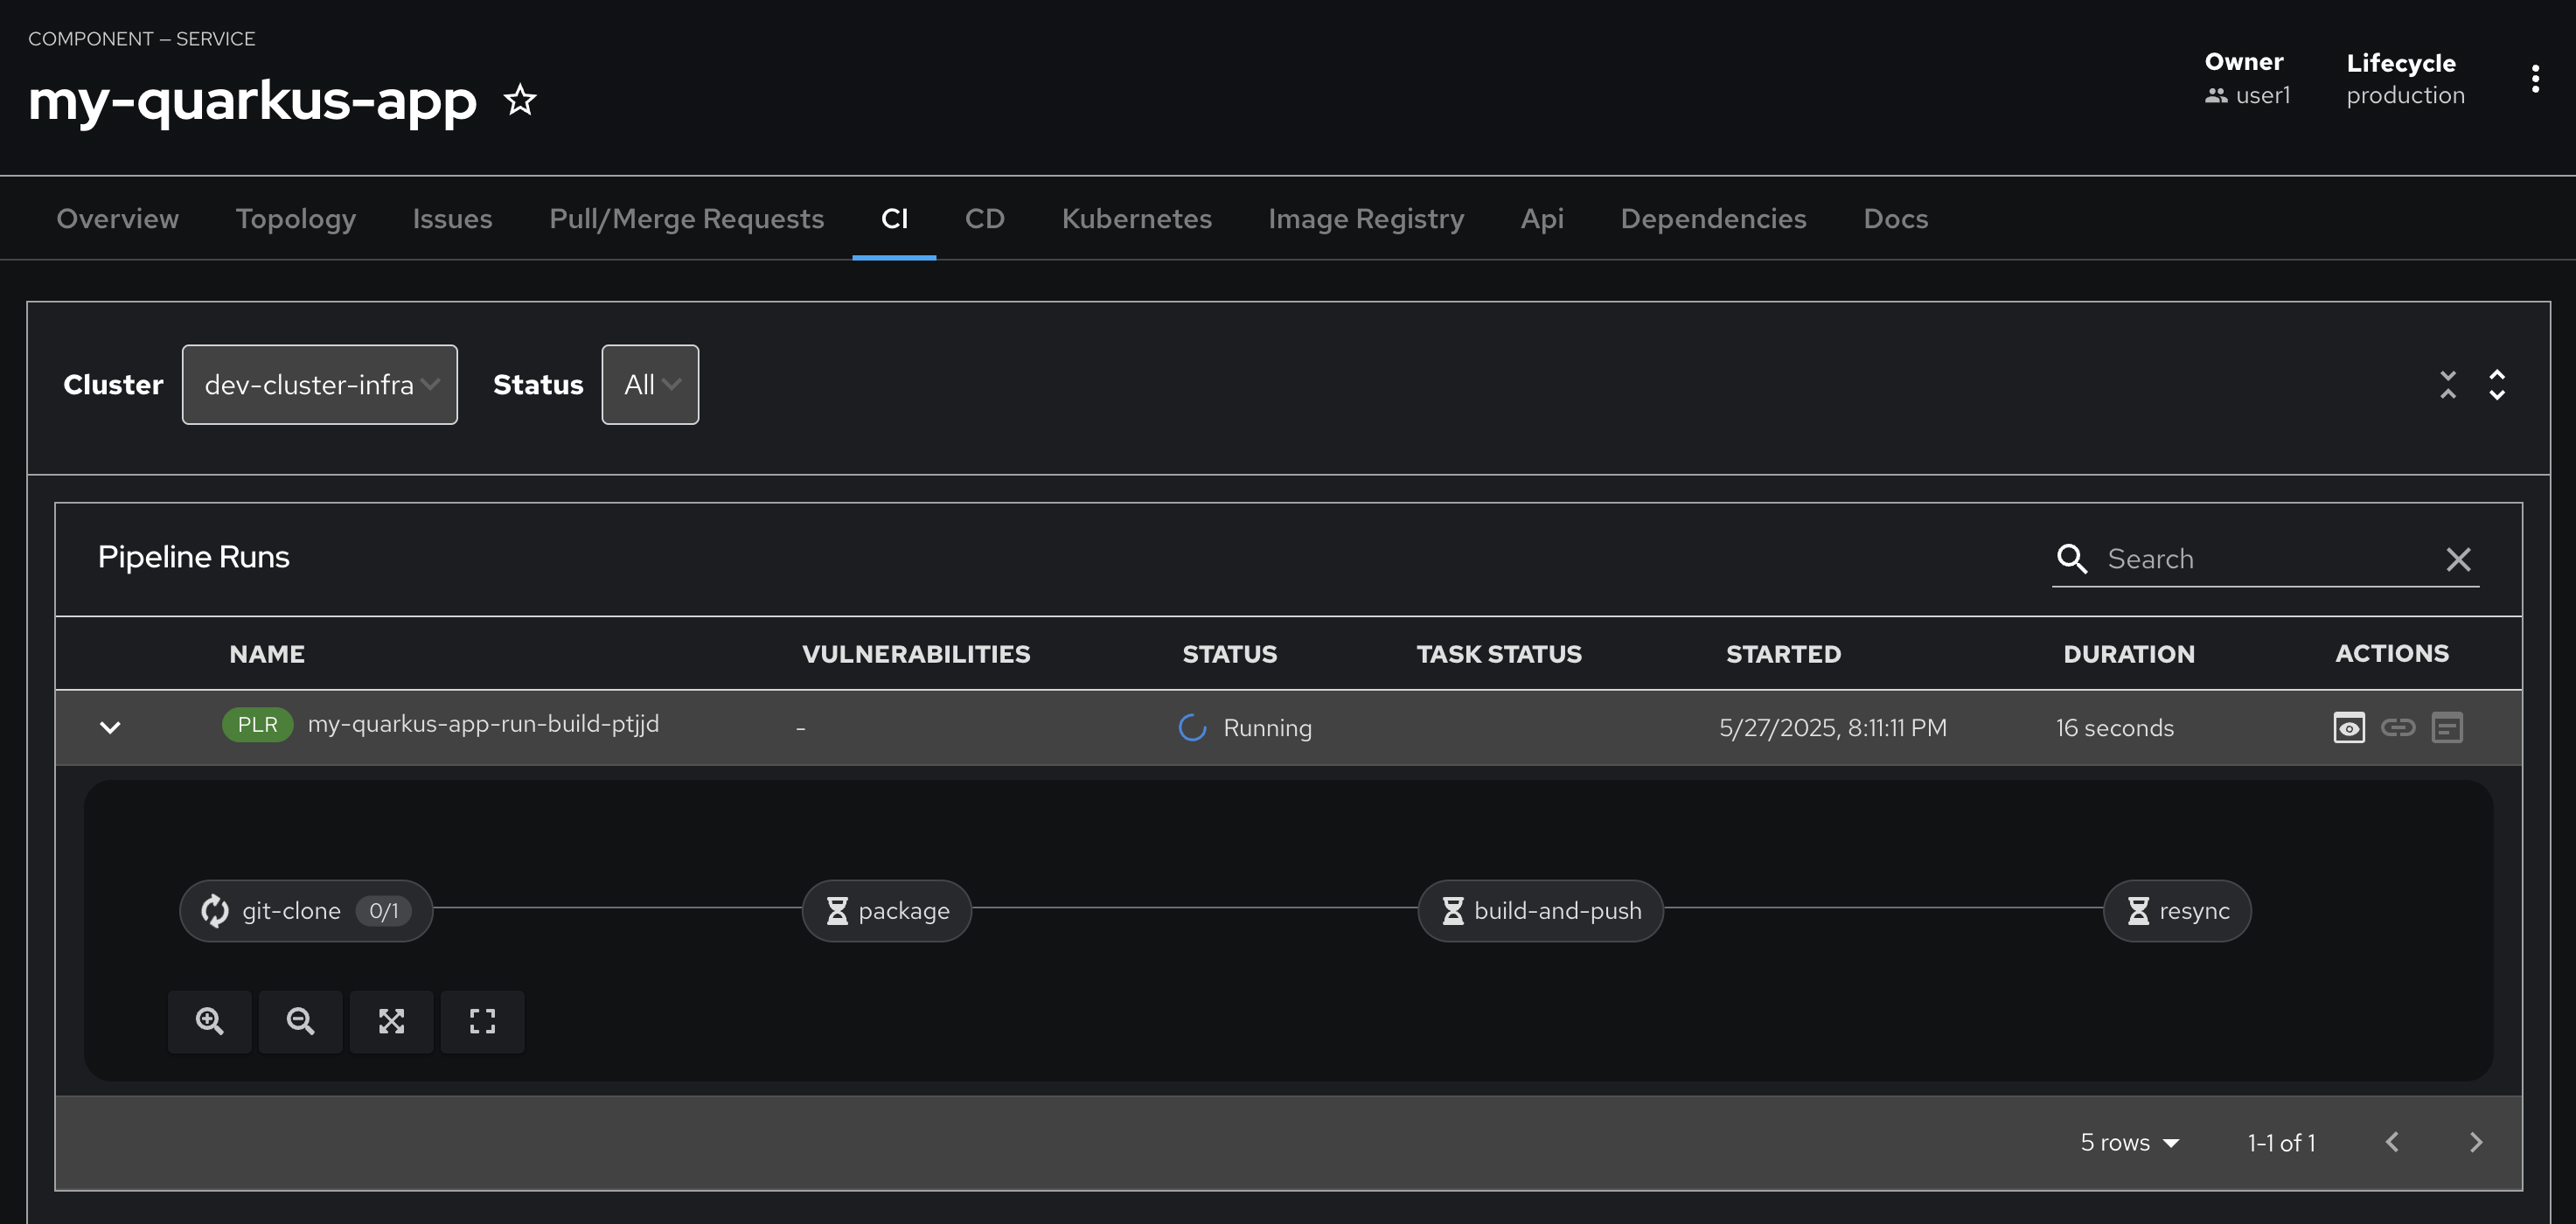View logs for the pipeline run
Image resolution: width=2576 pixels, height=1224 pixels.
pos(2446,727)
